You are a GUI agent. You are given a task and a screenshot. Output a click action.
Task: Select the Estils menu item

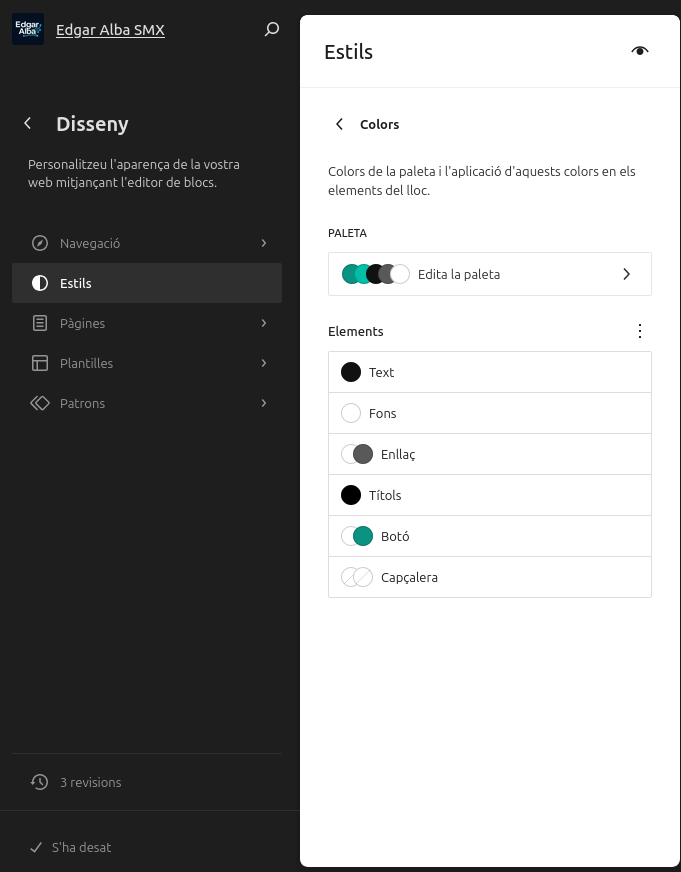pyautogui.click(x=147, y=283)
